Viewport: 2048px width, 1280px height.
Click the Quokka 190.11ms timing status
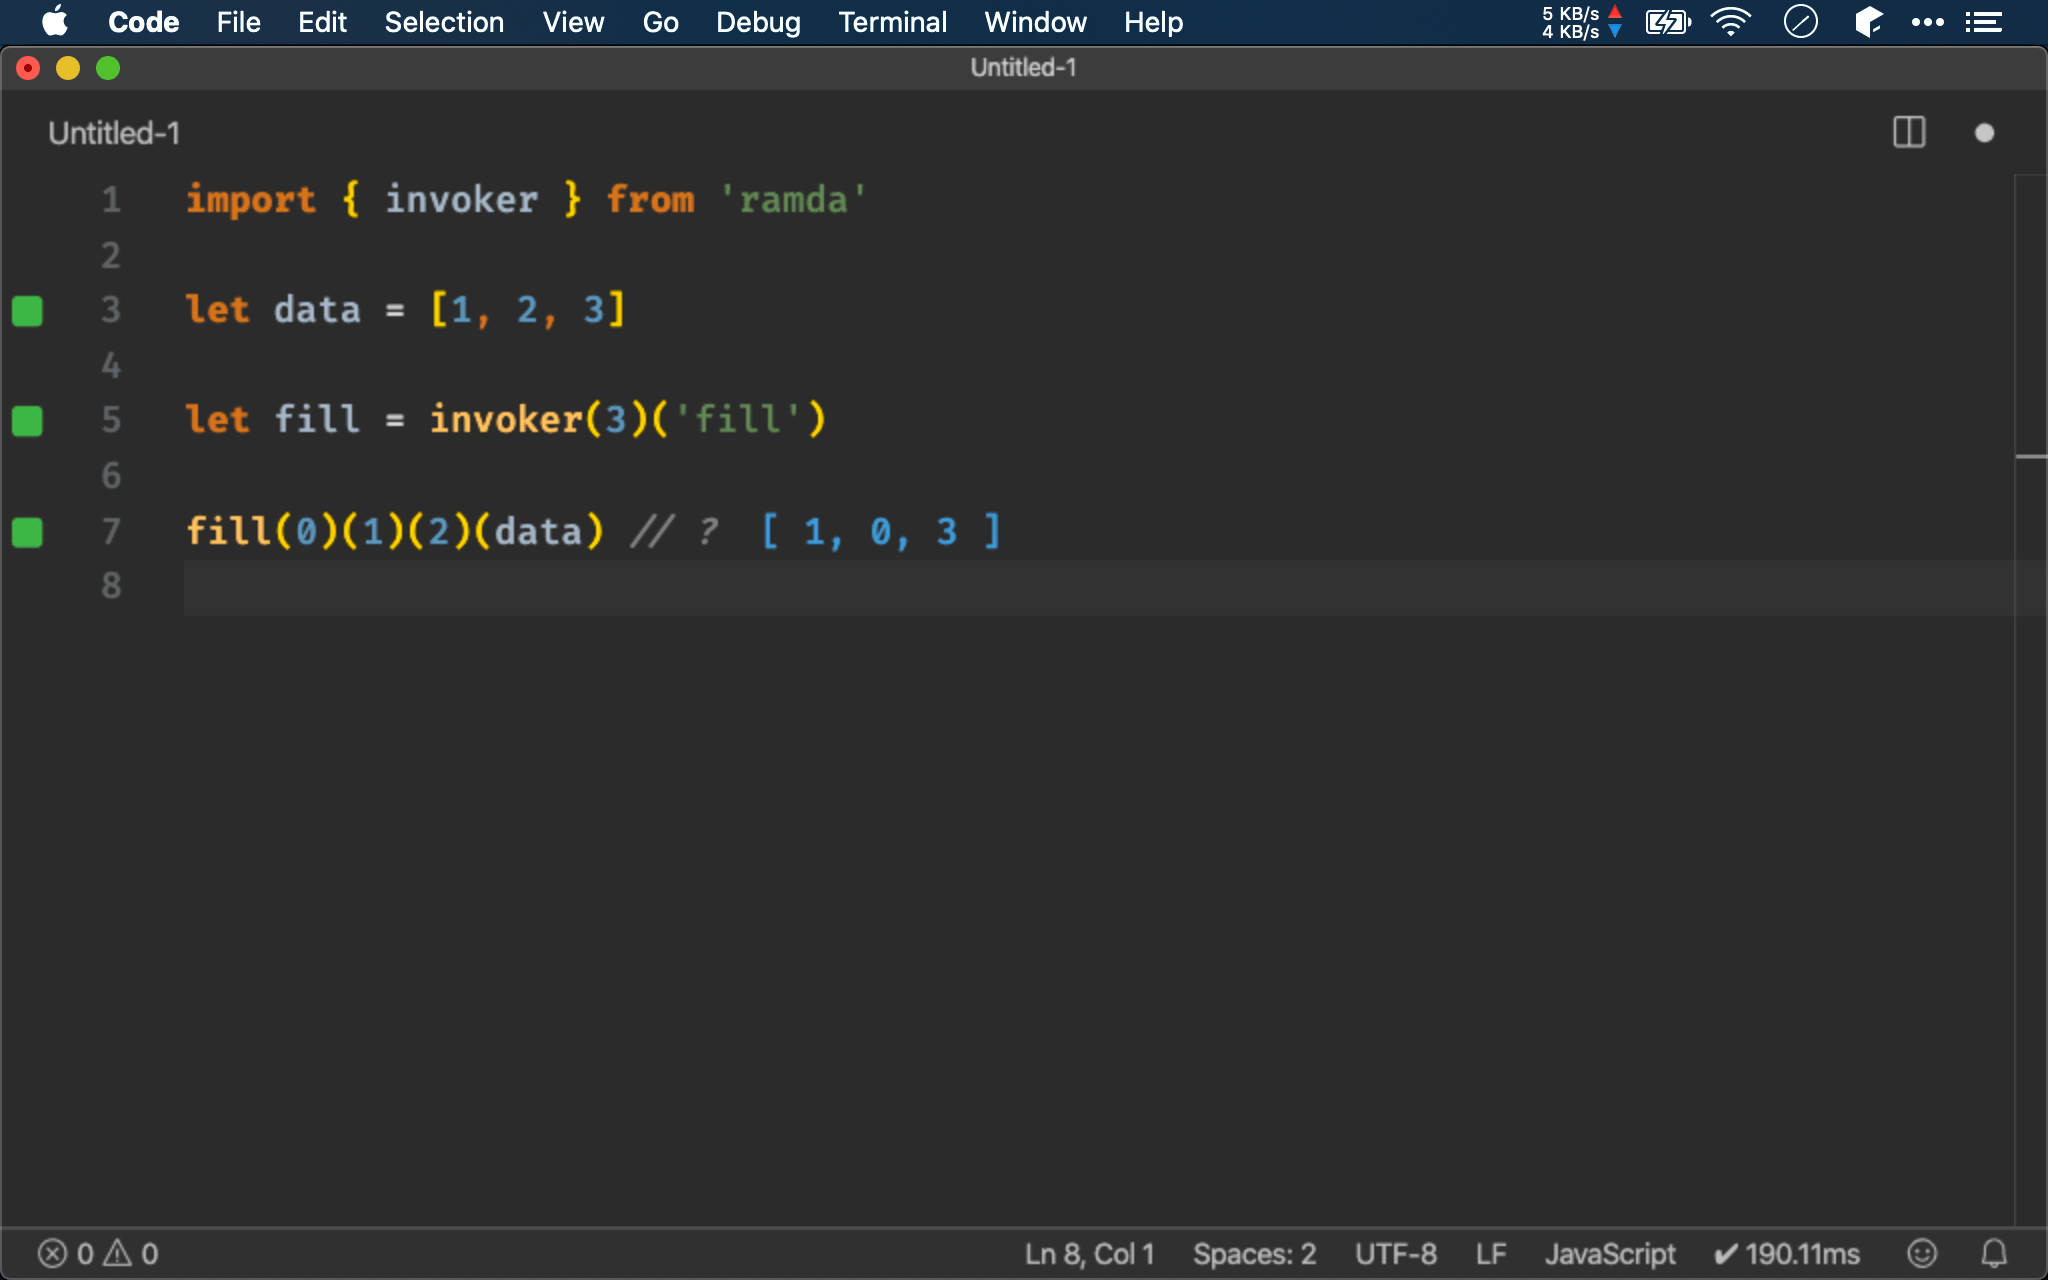[x=1787, y=1253]
